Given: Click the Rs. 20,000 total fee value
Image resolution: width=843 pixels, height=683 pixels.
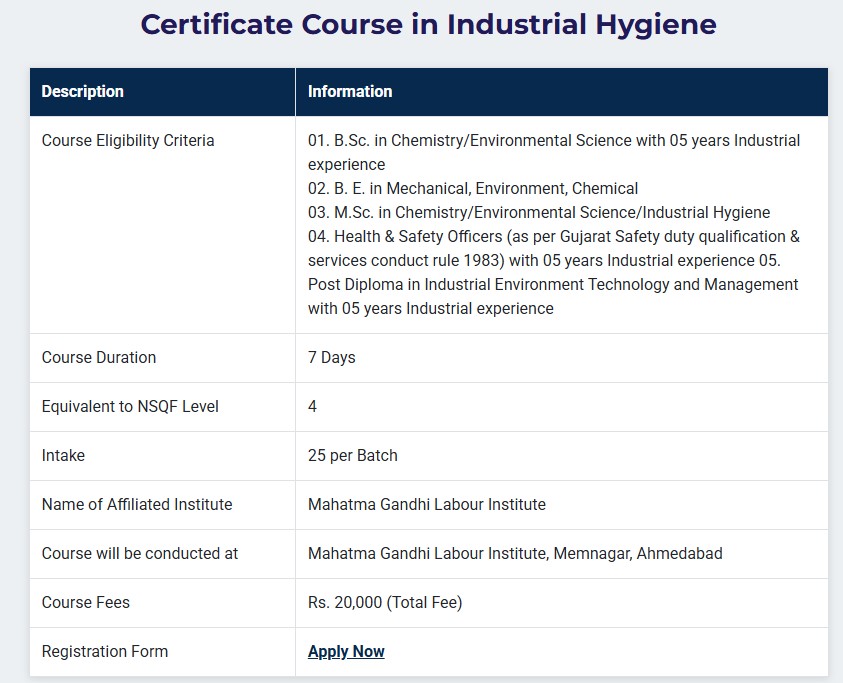Looking at the screenshot, I should point(385,602).
